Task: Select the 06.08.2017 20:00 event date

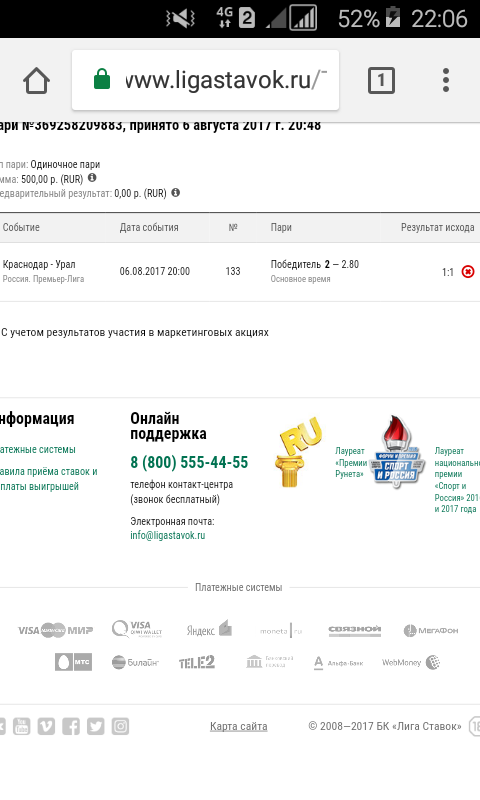Action: [155, 271]
